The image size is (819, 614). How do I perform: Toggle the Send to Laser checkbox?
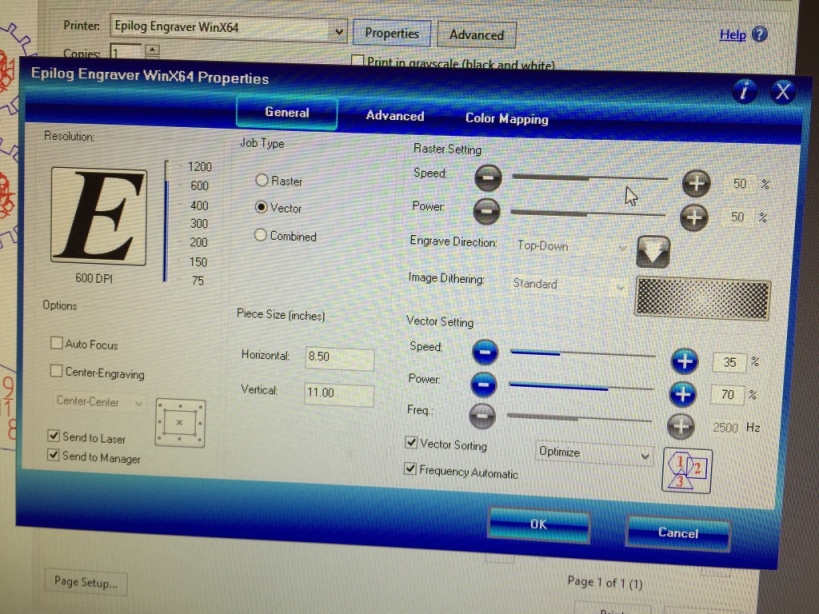pyautogui.click(x=53, y=435)
